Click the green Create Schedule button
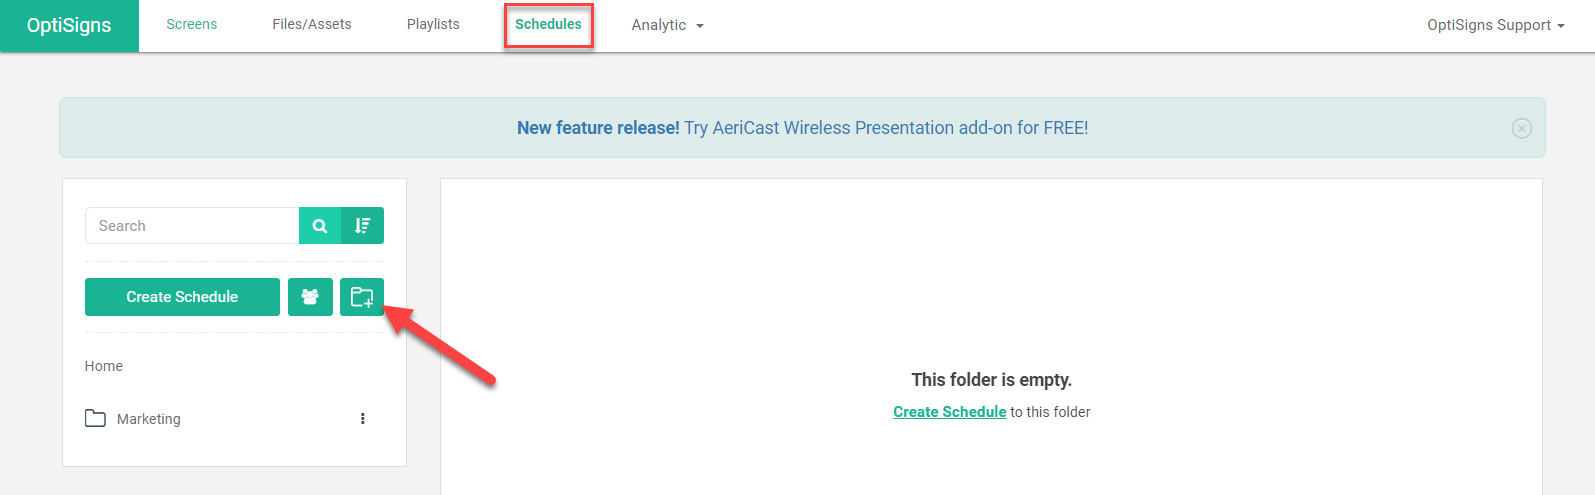The height and width of the screenshot is (495, 1595). [x=182, y=297]
